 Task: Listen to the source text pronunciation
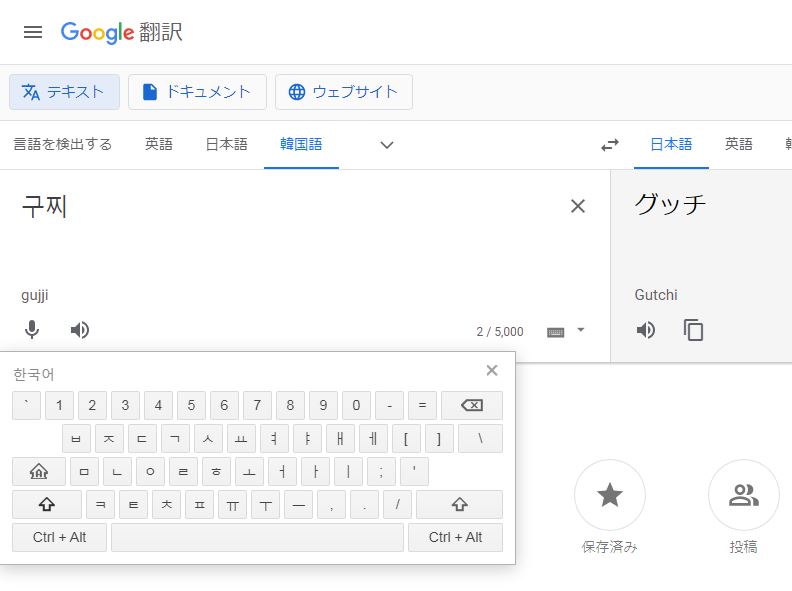(80, 330)
